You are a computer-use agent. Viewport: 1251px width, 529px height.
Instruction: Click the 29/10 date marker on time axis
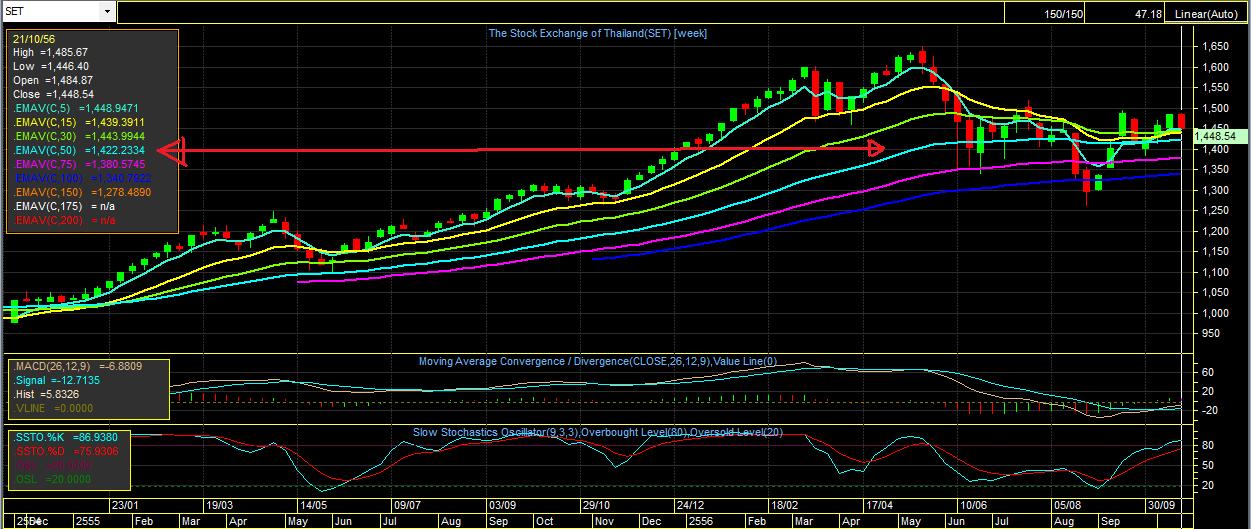point(597,506)
